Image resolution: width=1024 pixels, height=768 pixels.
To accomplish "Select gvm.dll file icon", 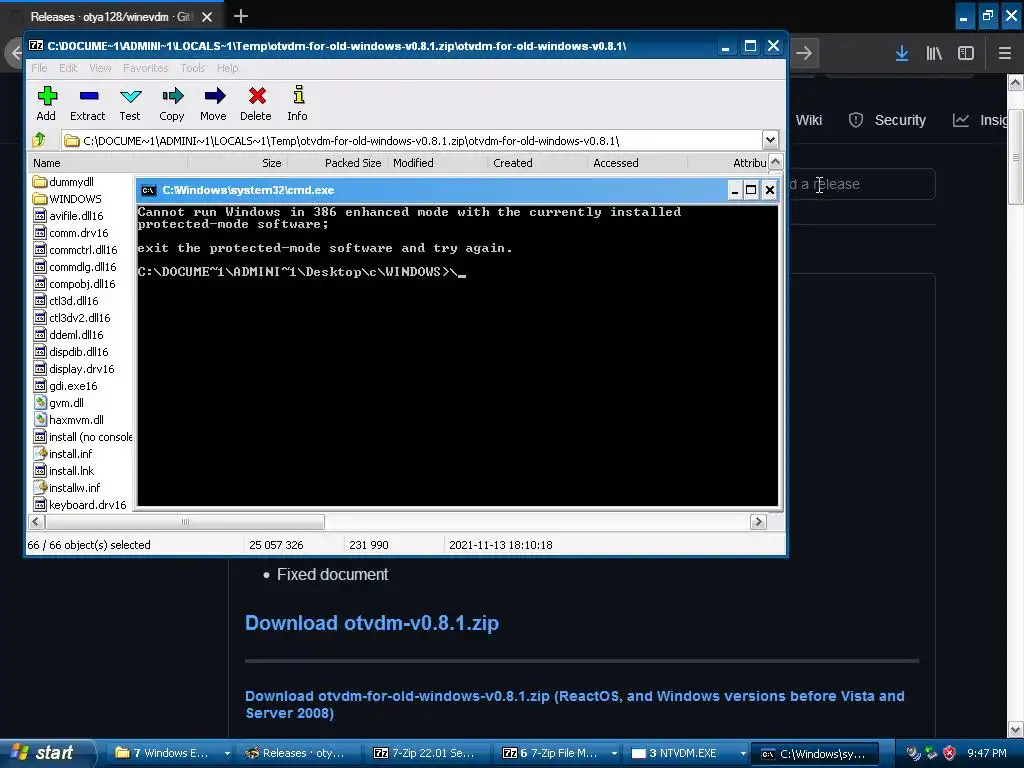I will [40, 402].
